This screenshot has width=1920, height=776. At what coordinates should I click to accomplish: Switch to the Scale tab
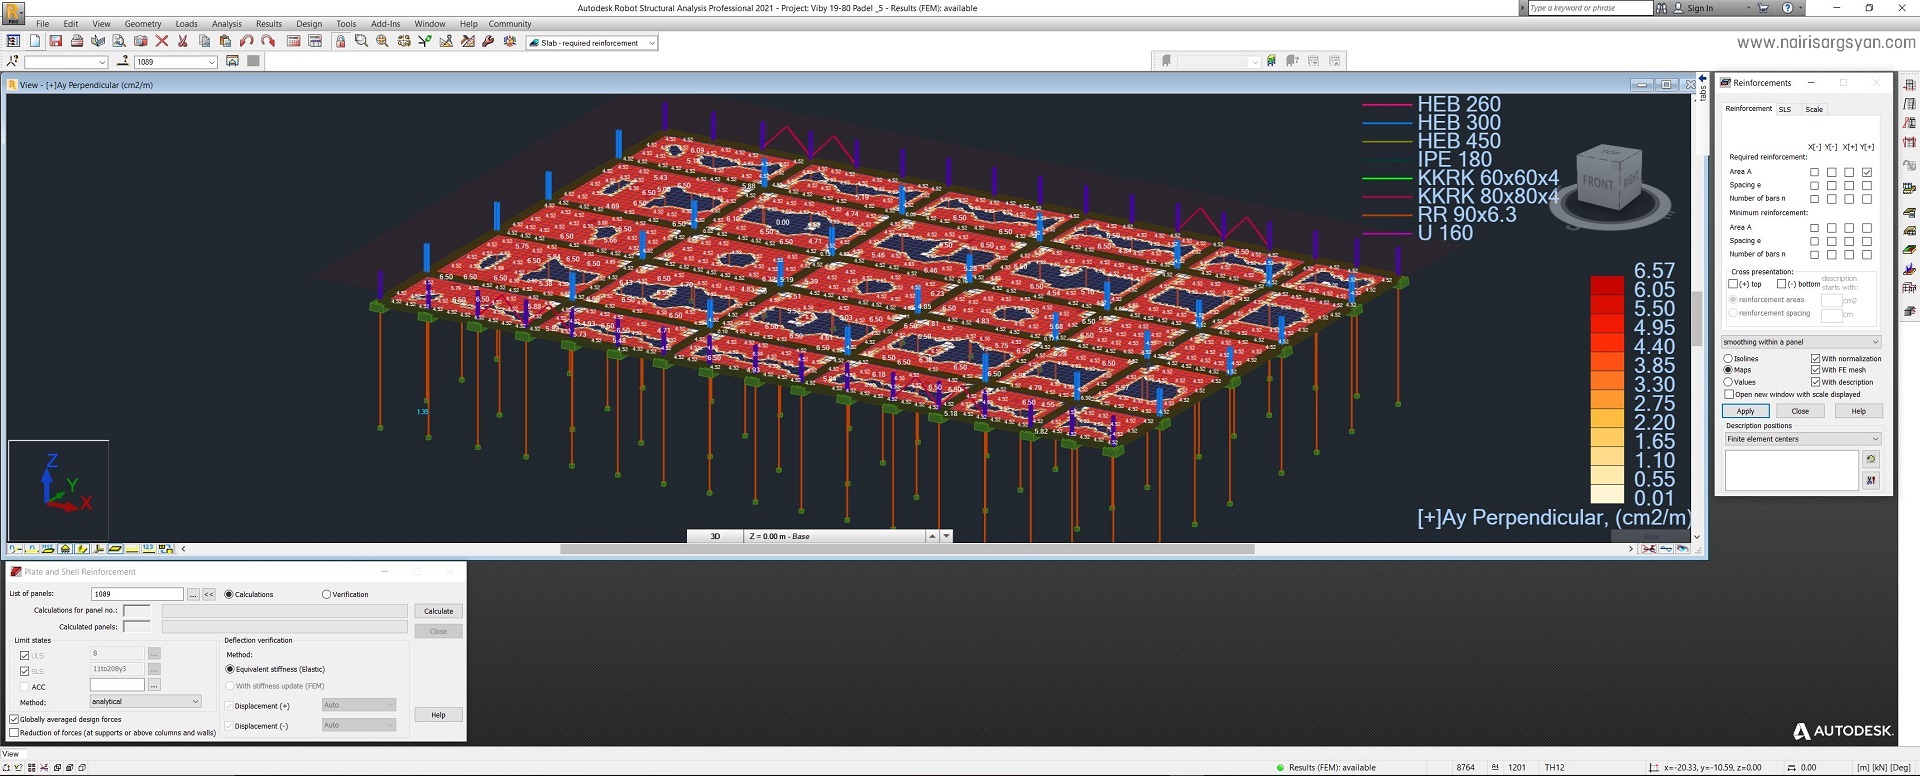tap(1814, 109)
